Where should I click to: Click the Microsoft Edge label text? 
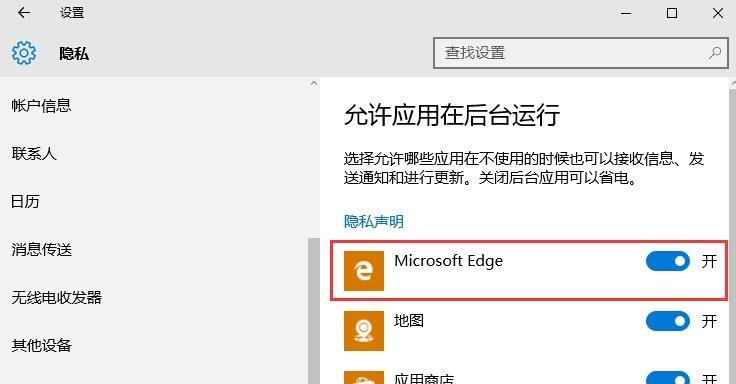coord(448,261)
